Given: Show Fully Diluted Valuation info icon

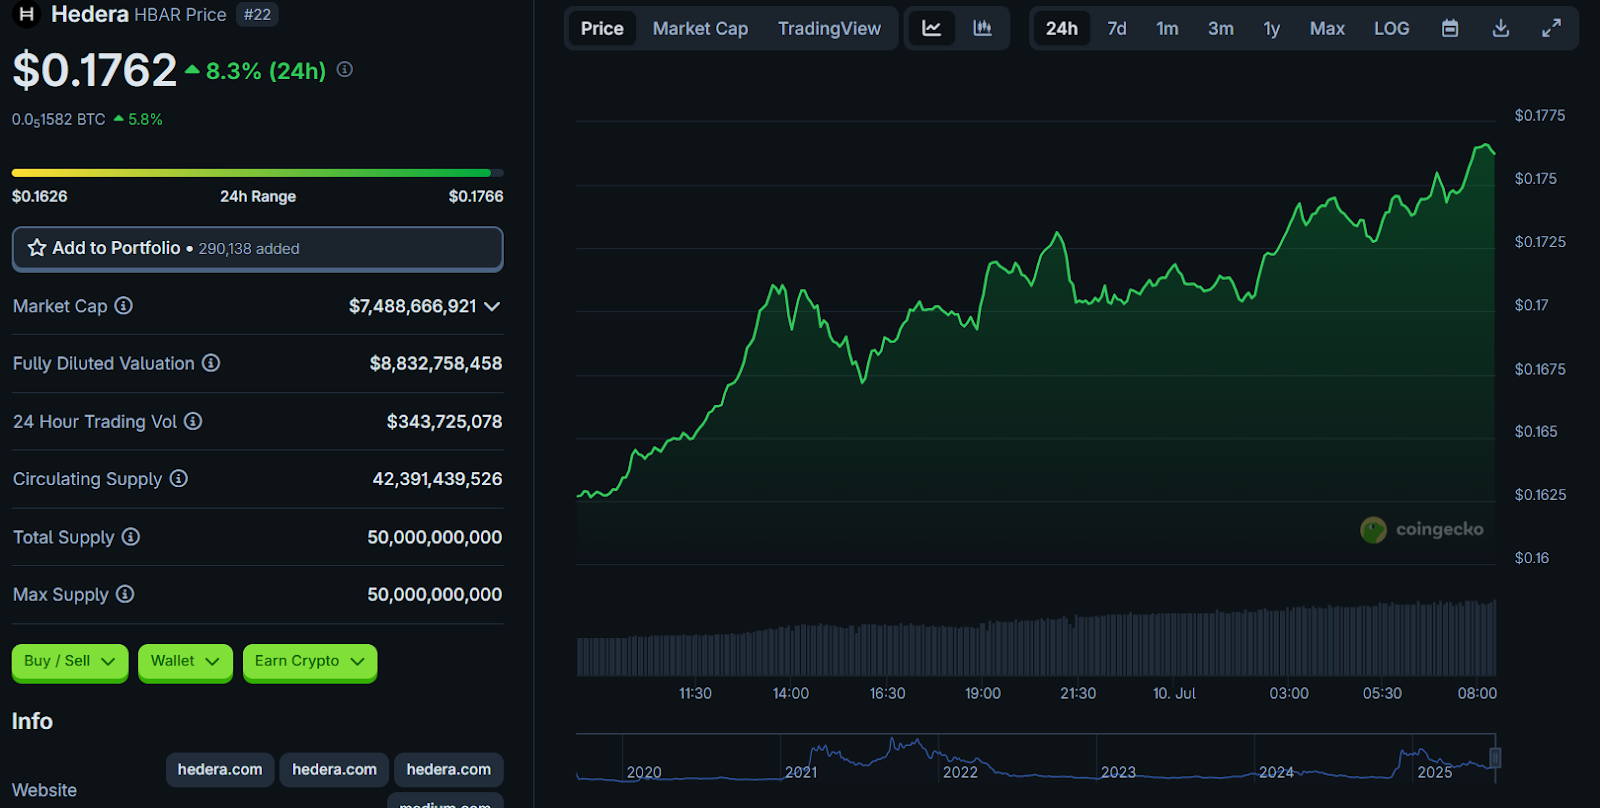Looking at the screenshot, I should (x=211, y=363).
